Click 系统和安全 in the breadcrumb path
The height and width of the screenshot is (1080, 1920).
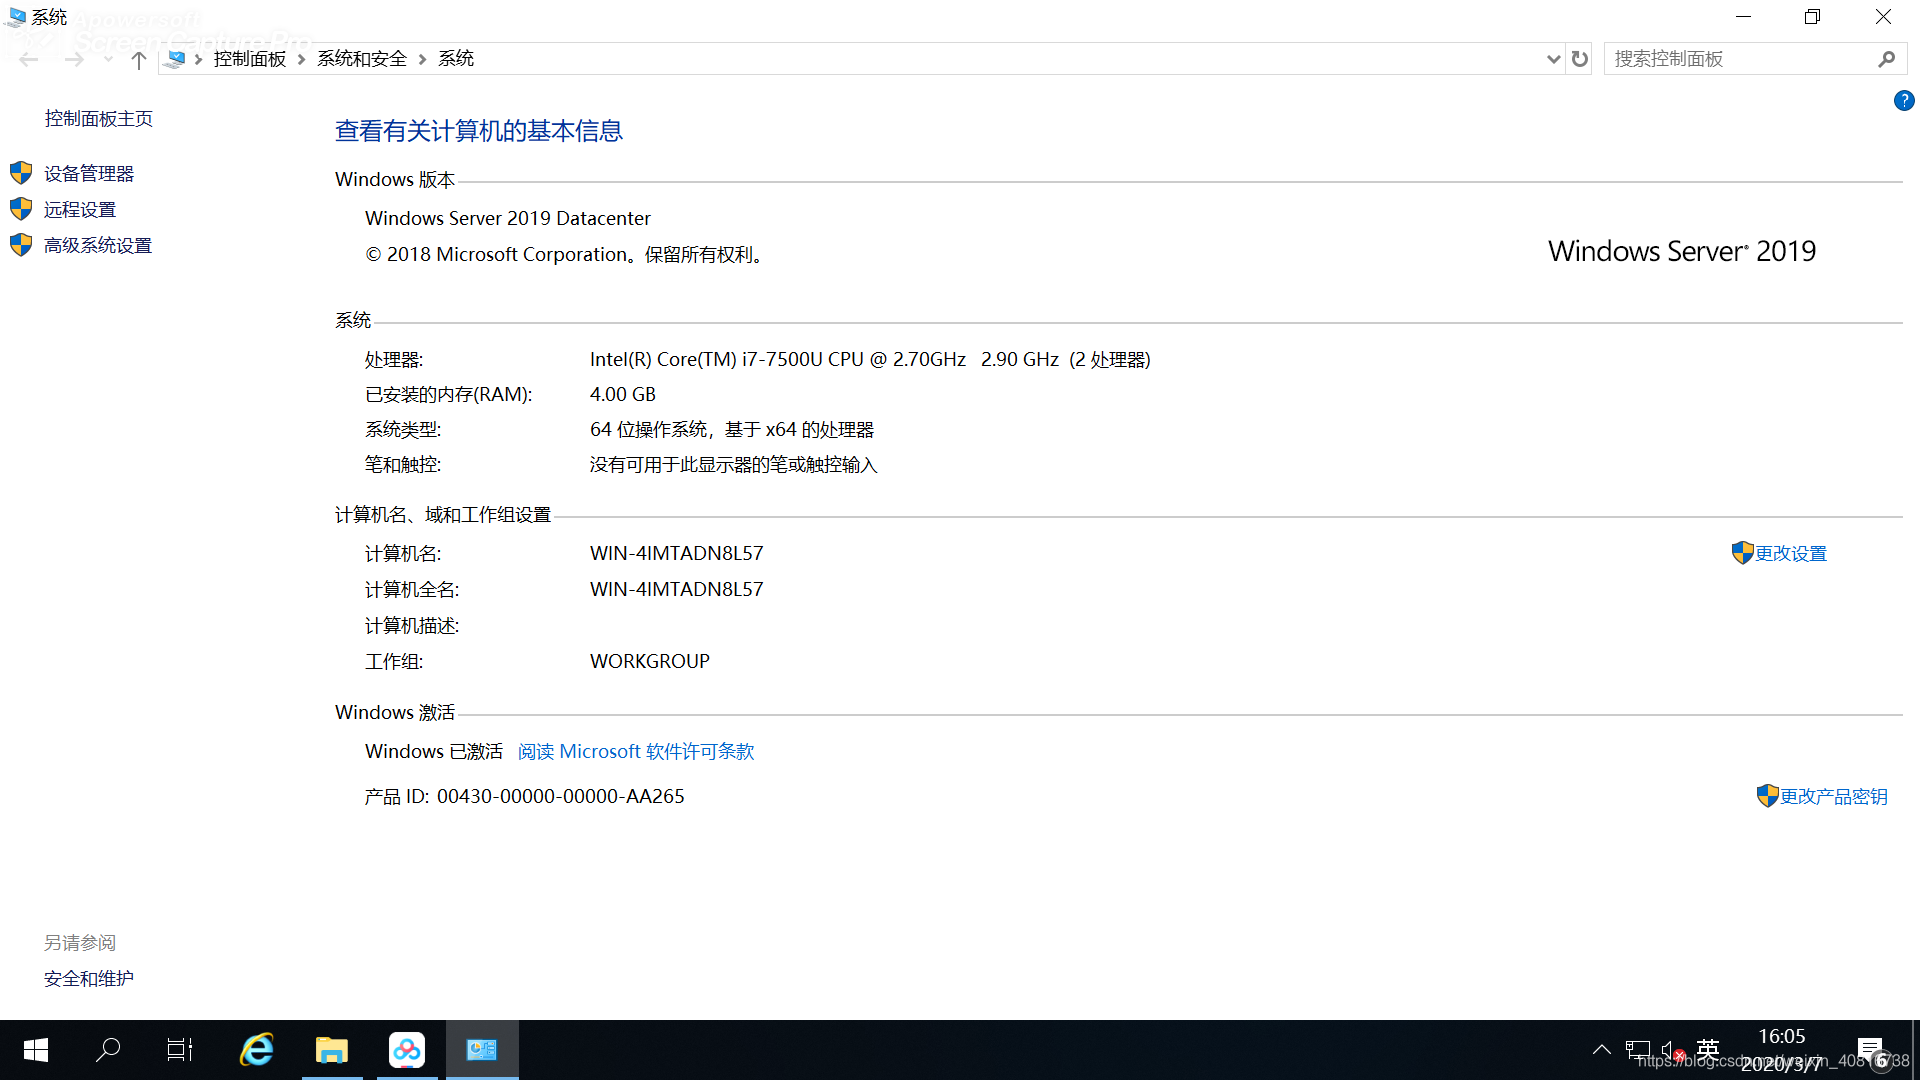(x=362, y=59)
